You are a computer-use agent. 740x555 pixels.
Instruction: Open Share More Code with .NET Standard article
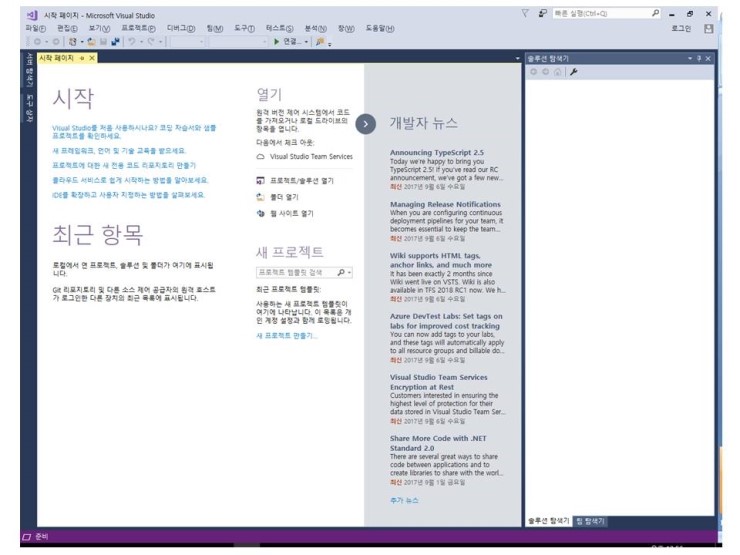tap(438, 443)
